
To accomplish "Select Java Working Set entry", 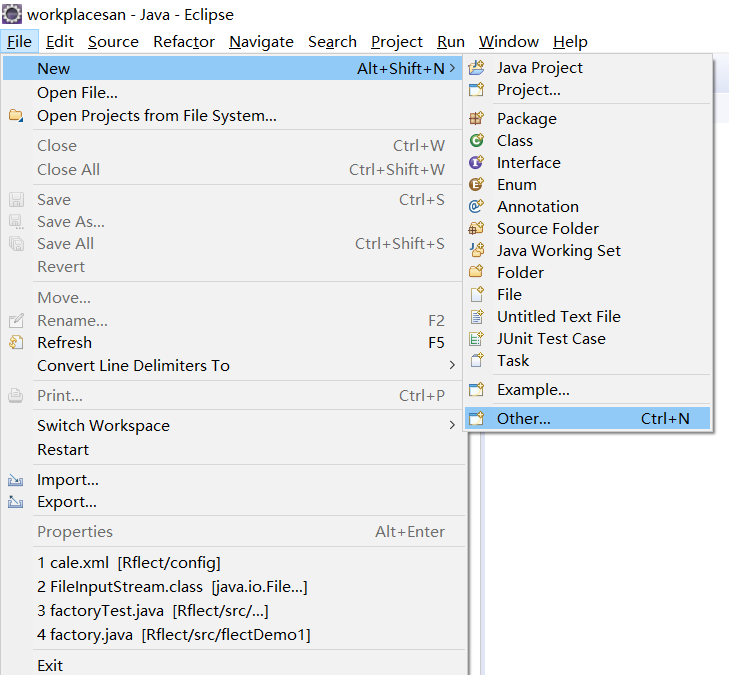I will pos(587,251).
